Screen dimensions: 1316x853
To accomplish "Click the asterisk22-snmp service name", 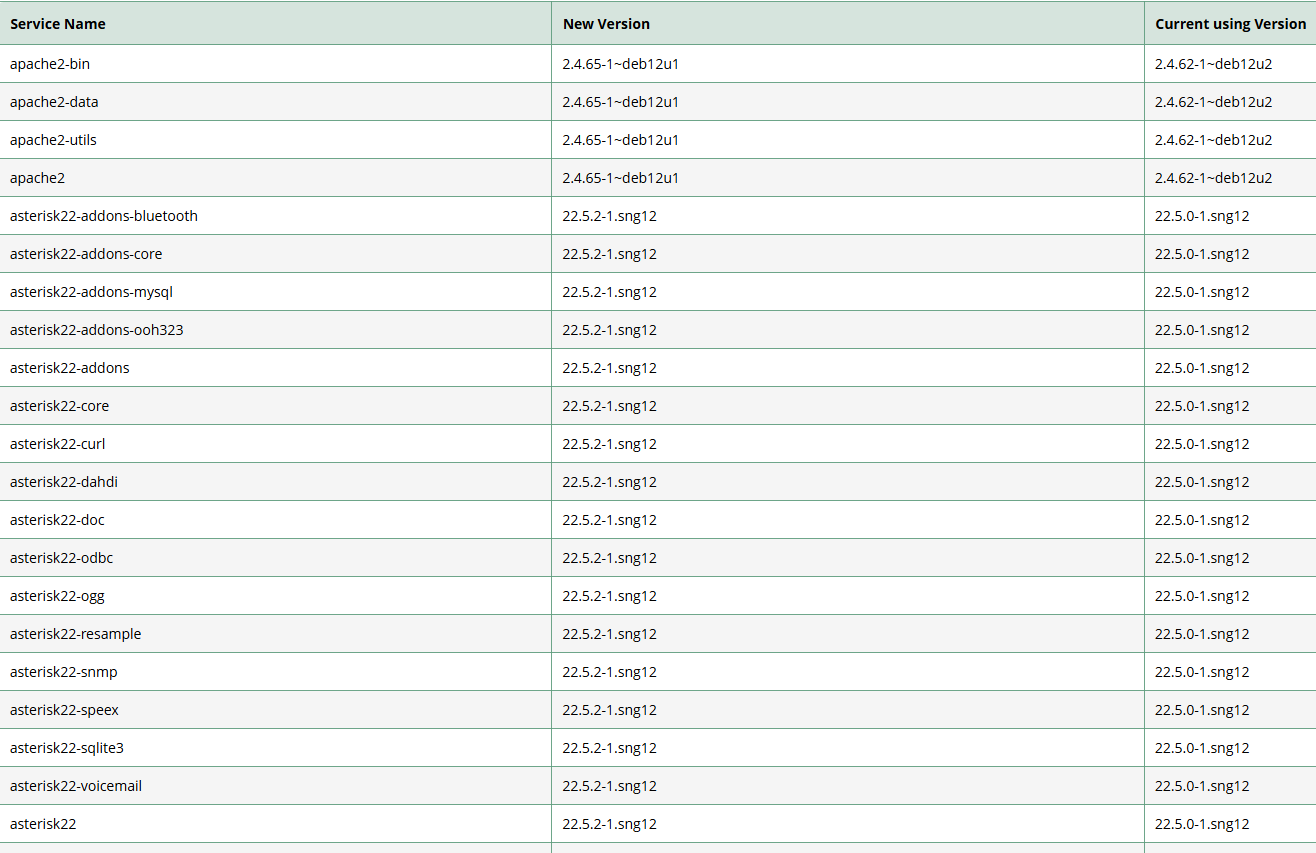I will (64, 672).
